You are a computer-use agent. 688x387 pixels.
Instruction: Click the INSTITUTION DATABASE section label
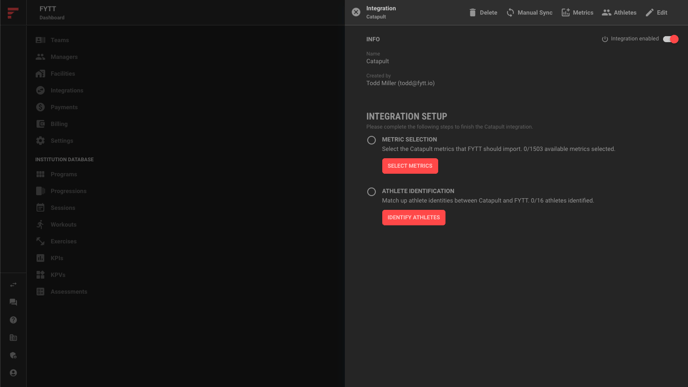(x=64, y=160)
